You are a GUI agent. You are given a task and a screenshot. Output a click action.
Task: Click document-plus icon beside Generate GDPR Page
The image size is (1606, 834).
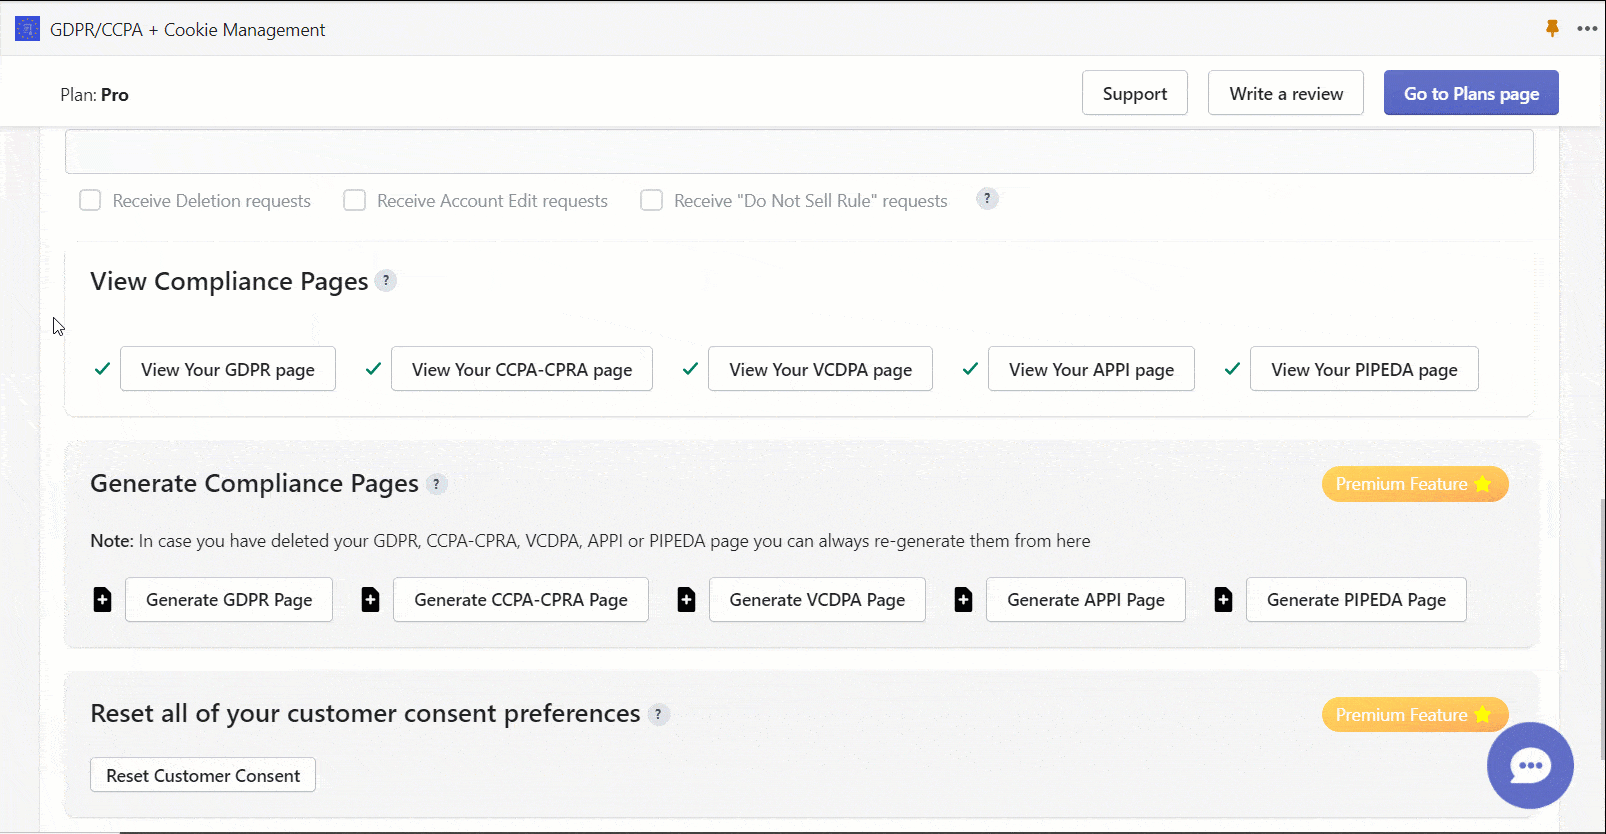click(x=102, y=600)
